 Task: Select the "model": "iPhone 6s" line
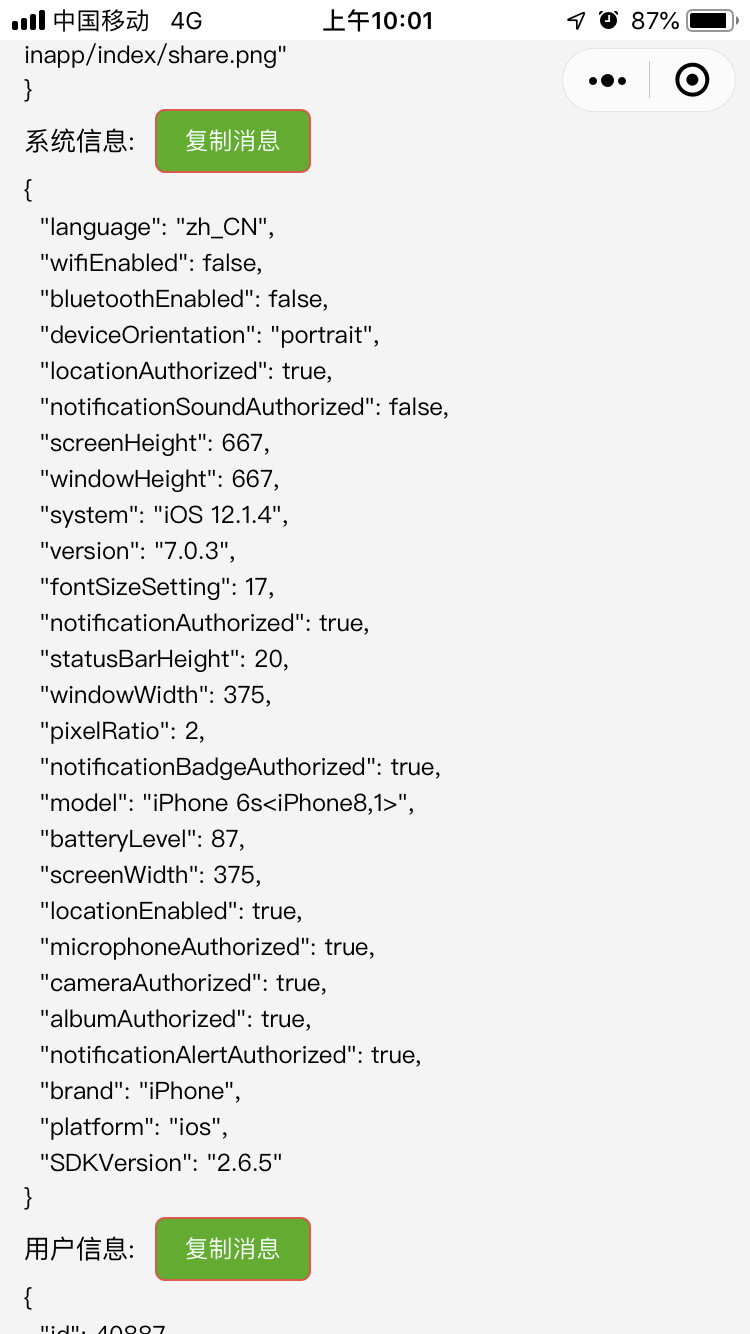pos(227,803)
